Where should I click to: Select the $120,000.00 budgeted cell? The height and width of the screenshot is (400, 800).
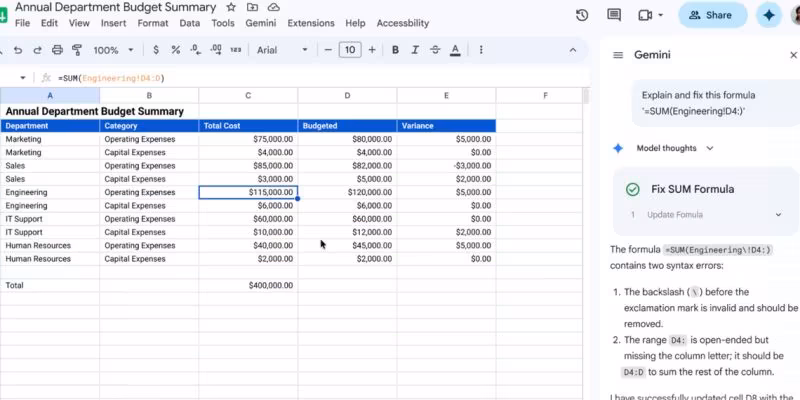(347, 192)
